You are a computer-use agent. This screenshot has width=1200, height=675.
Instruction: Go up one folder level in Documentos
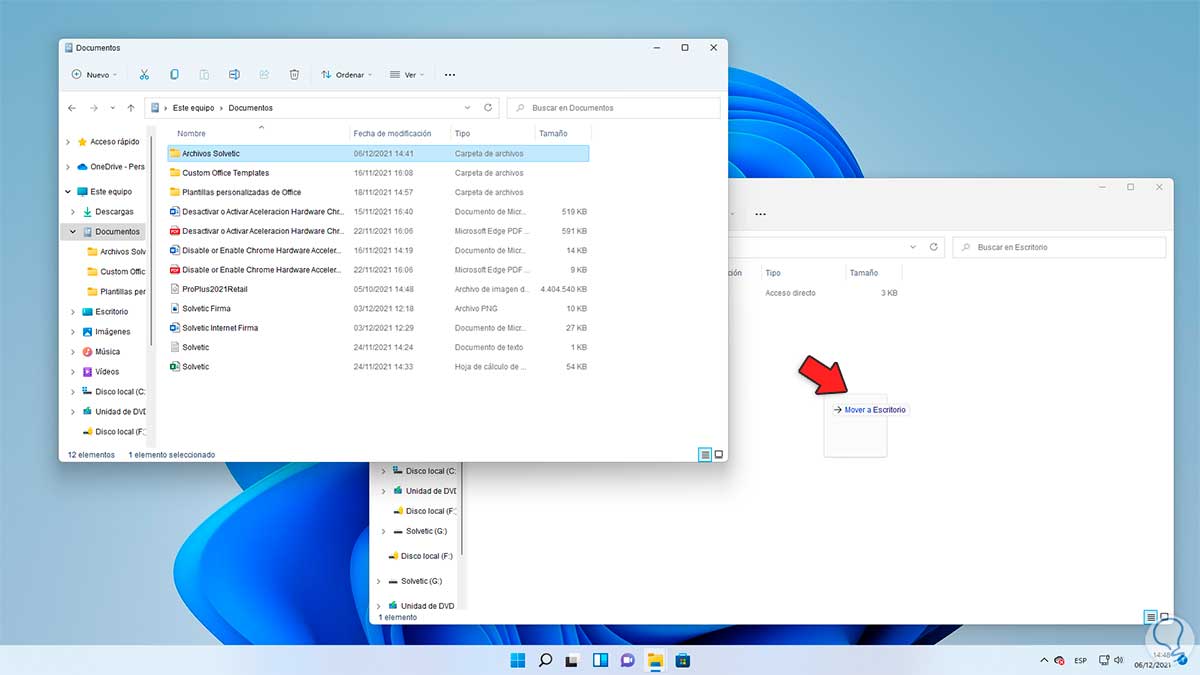coord(131,108)
